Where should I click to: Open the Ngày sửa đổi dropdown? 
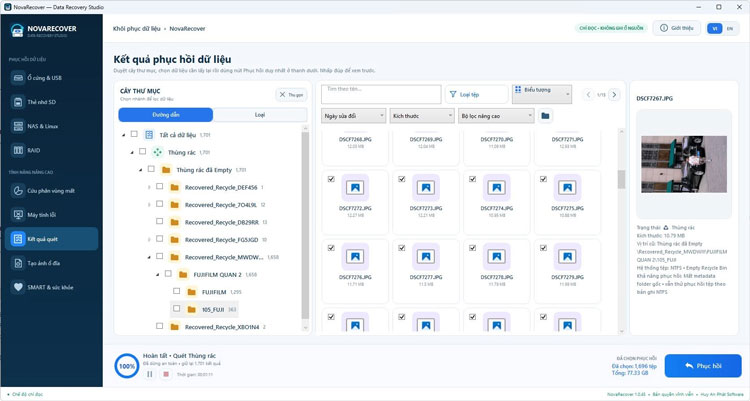(x=354, y=116)
